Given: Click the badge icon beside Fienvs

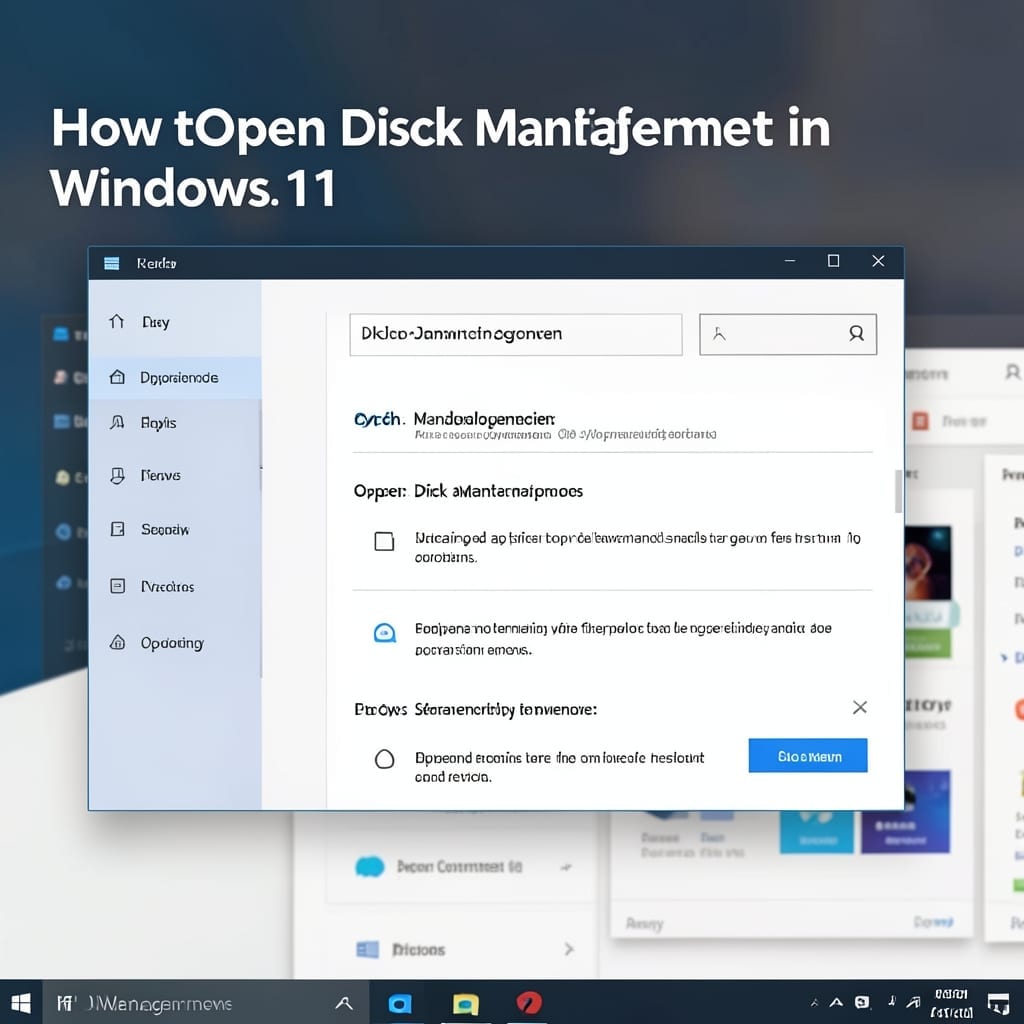Looking at the screenshot, I should tap(118, 475).
